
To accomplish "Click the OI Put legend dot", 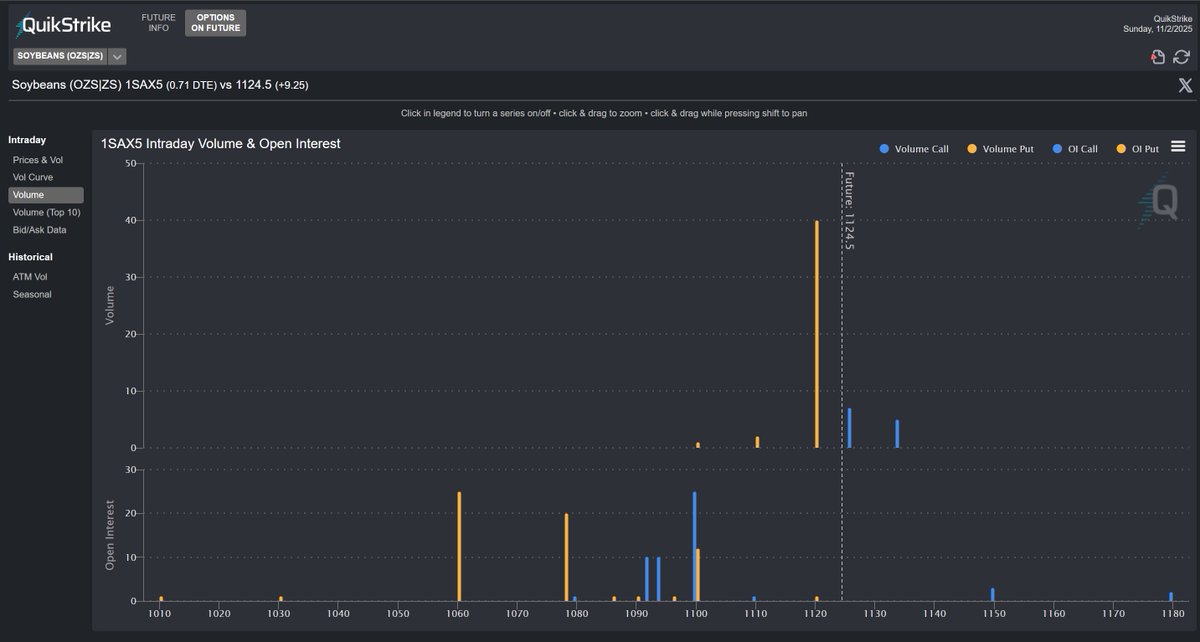I will 1119,148.
